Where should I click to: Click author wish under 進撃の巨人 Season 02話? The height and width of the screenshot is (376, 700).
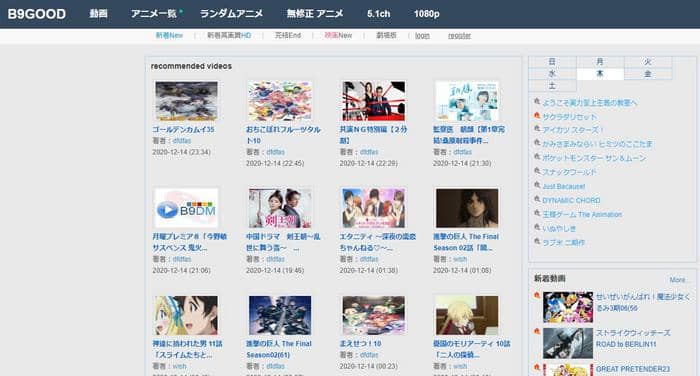click(x=460, y=259)
